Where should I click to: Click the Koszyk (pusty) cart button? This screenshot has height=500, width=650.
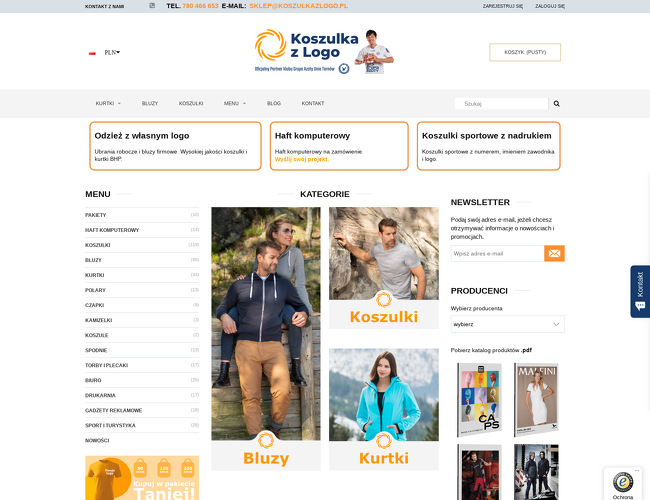(x=525, y=52)
